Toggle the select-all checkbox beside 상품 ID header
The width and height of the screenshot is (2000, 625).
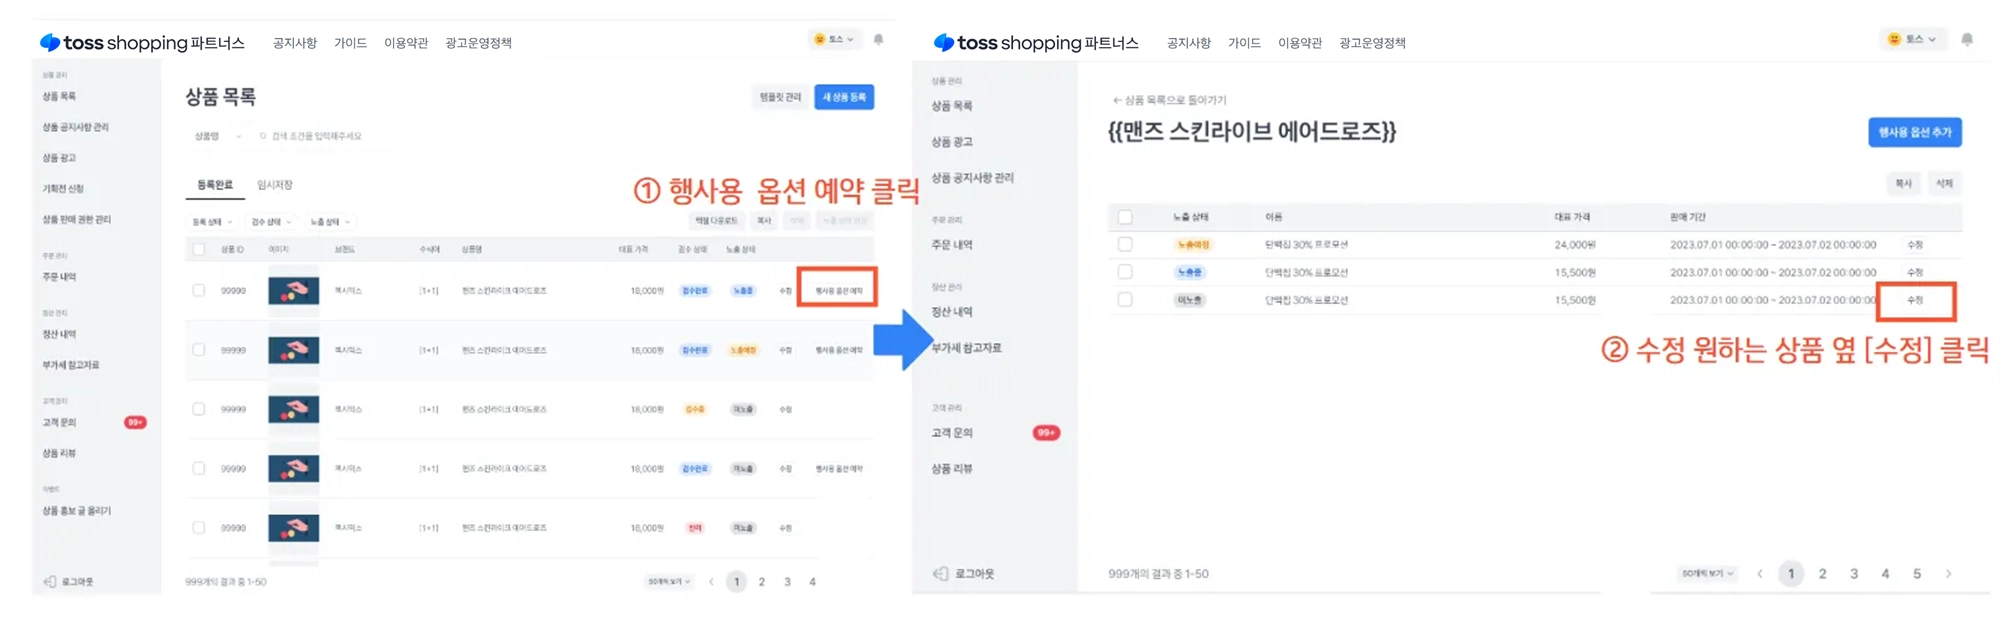199,249
